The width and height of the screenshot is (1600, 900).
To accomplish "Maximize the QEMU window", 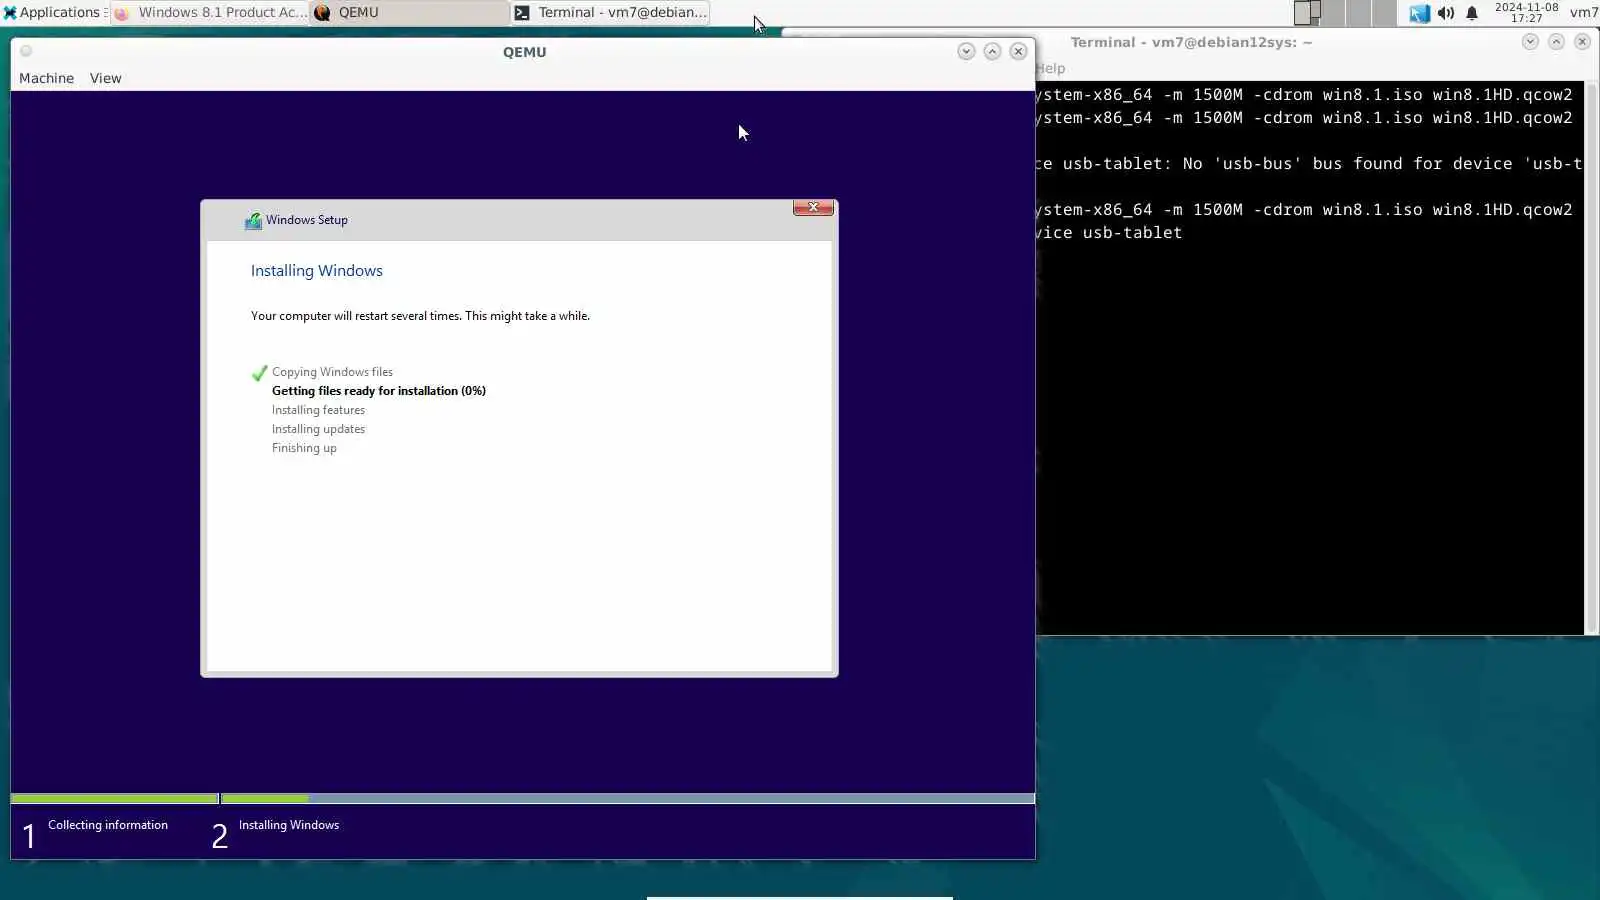I will click(992, 51).
